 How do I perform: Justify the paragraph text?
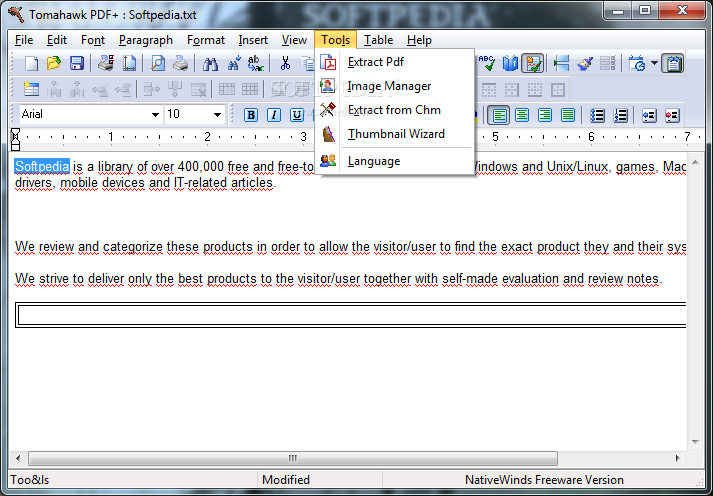pyautogui.click(x=567, y=115)
